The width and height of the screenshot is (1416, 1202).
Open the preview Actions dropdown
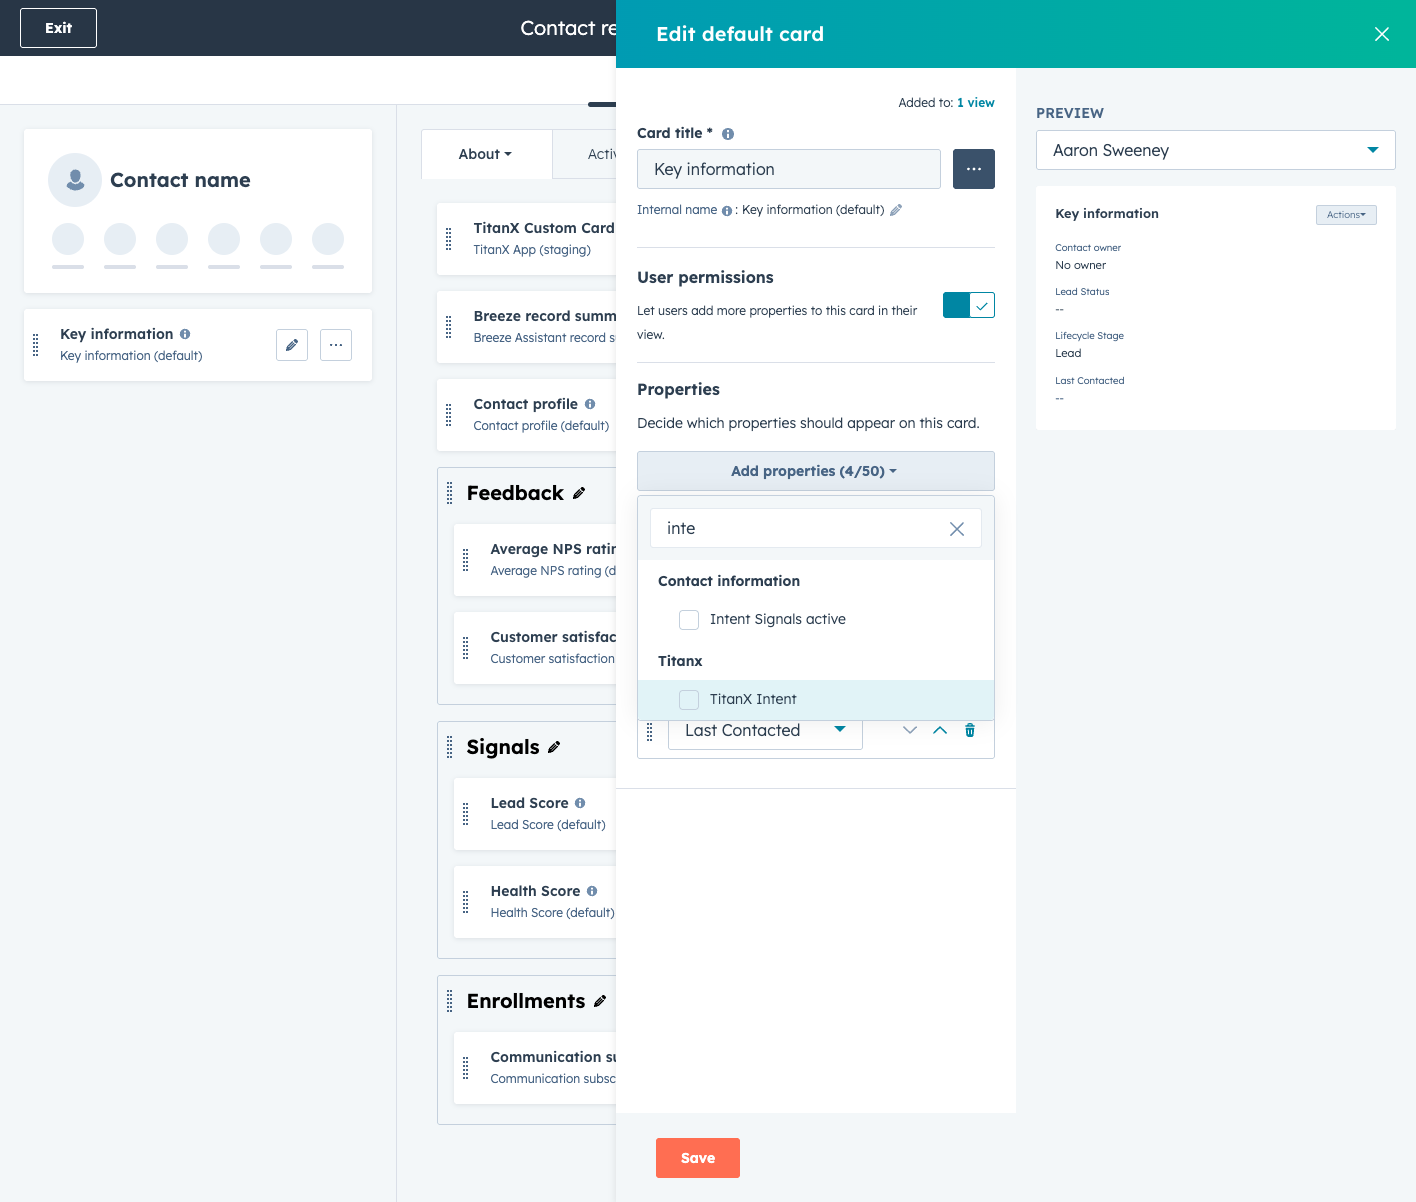1346,215
